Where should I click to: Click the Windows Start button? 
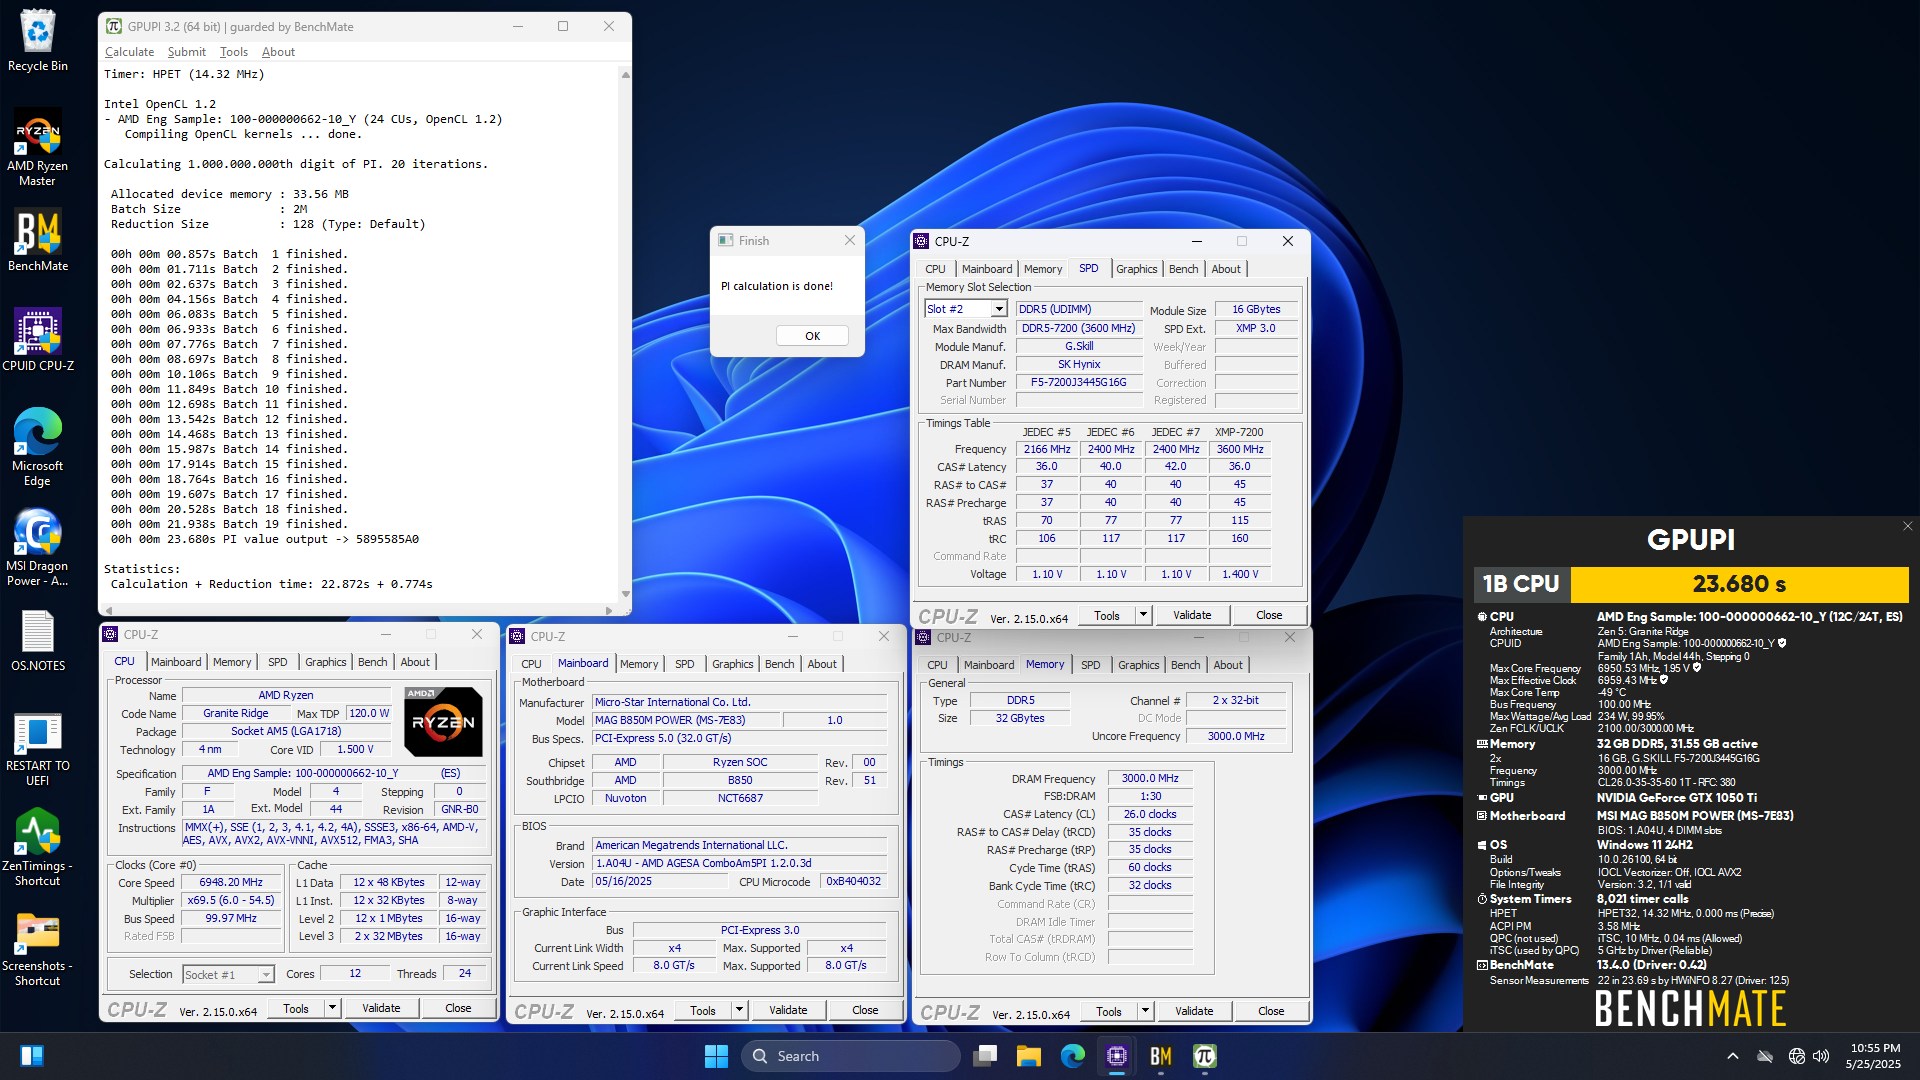point(716,1056)
